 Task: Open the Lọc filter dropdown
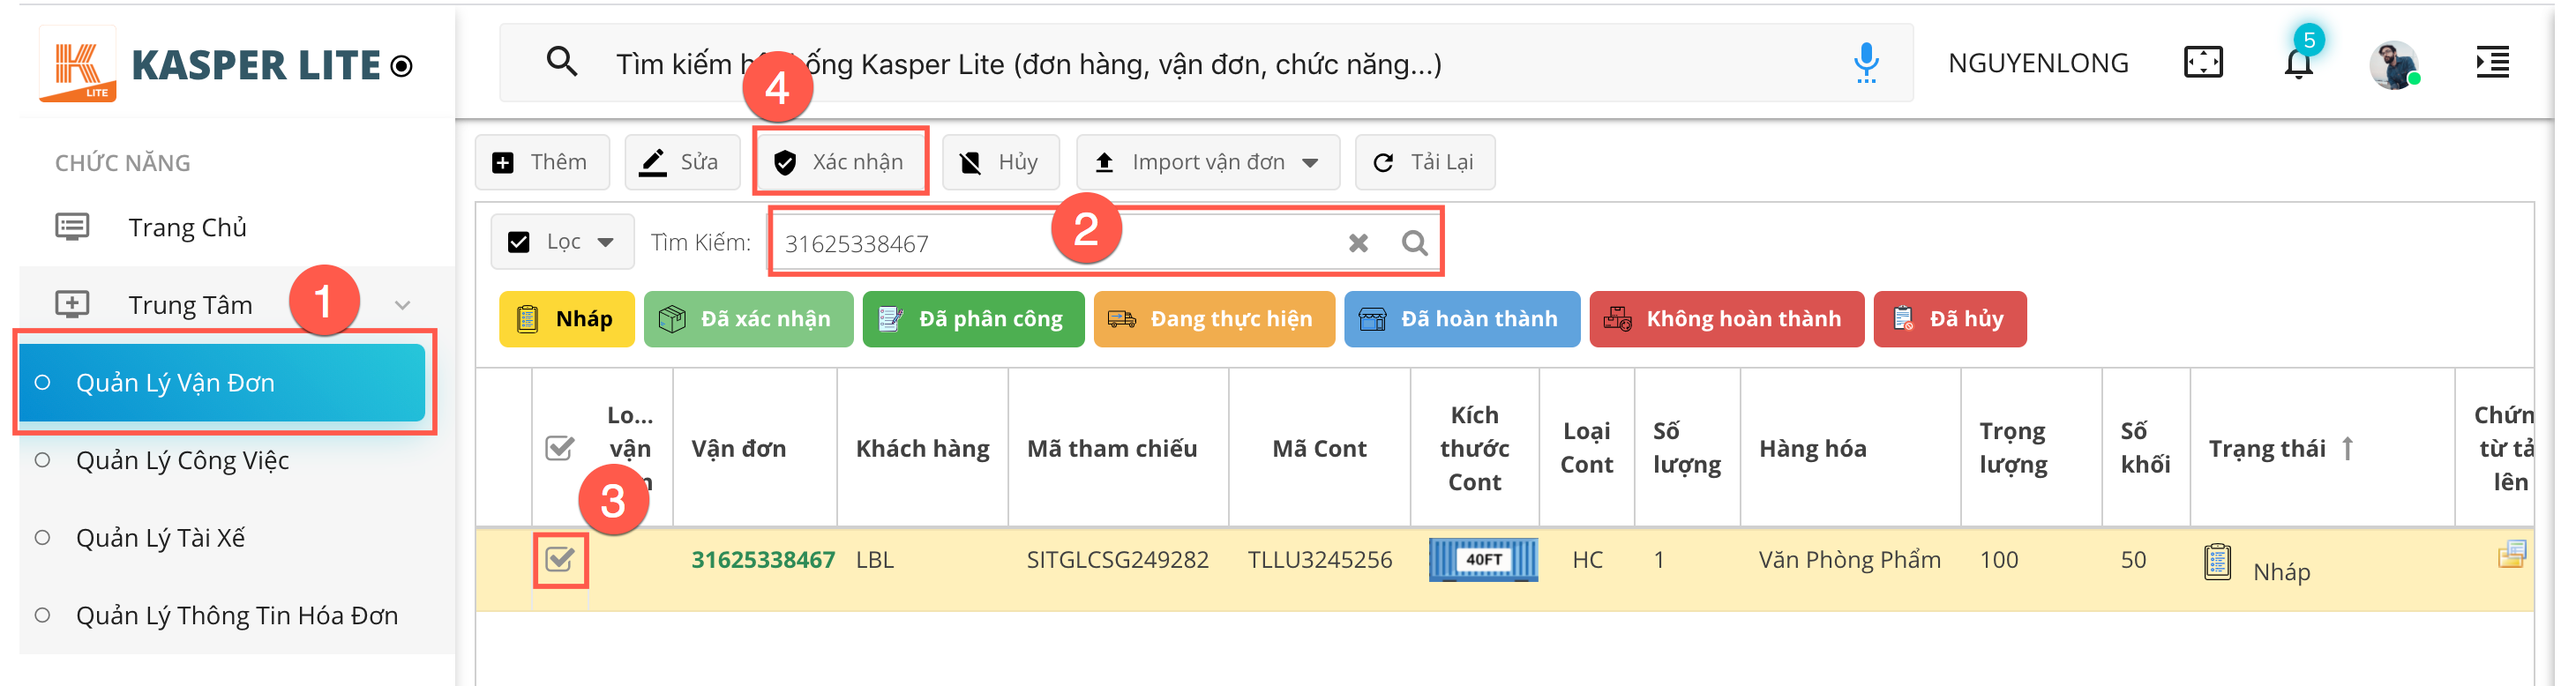pos(562,242)
